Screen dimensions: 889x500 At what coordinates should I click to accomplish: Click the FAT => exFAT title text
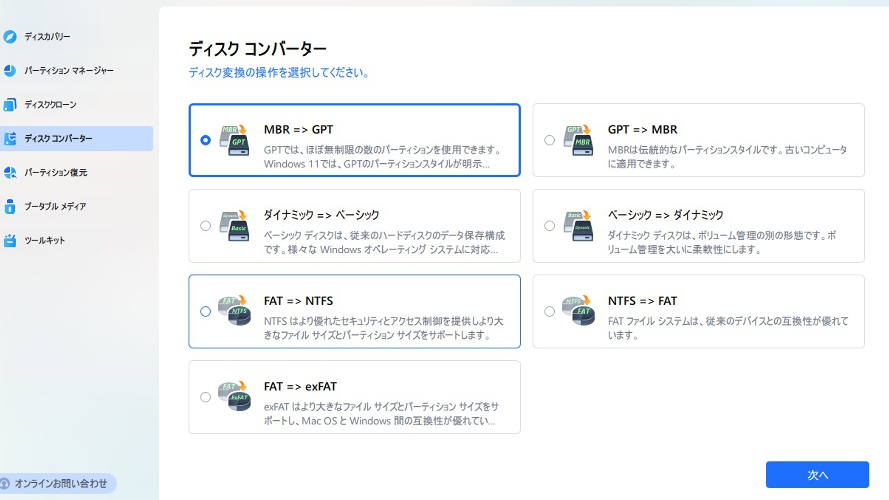[300, 386]
